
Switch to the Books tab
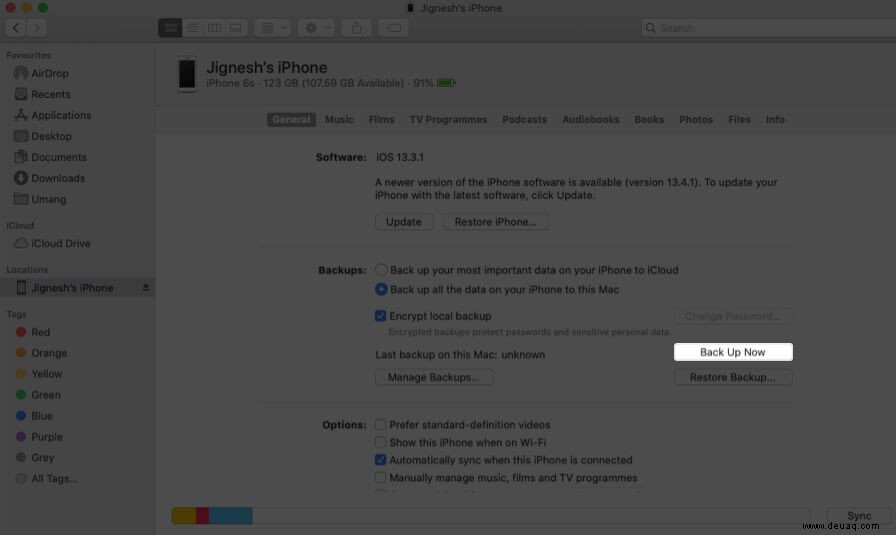[649, 119]
